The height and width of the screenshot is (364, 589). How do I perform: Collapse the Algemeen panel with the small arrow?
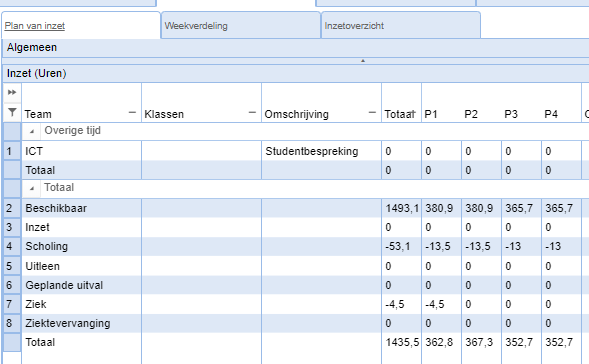coord(362,60)
